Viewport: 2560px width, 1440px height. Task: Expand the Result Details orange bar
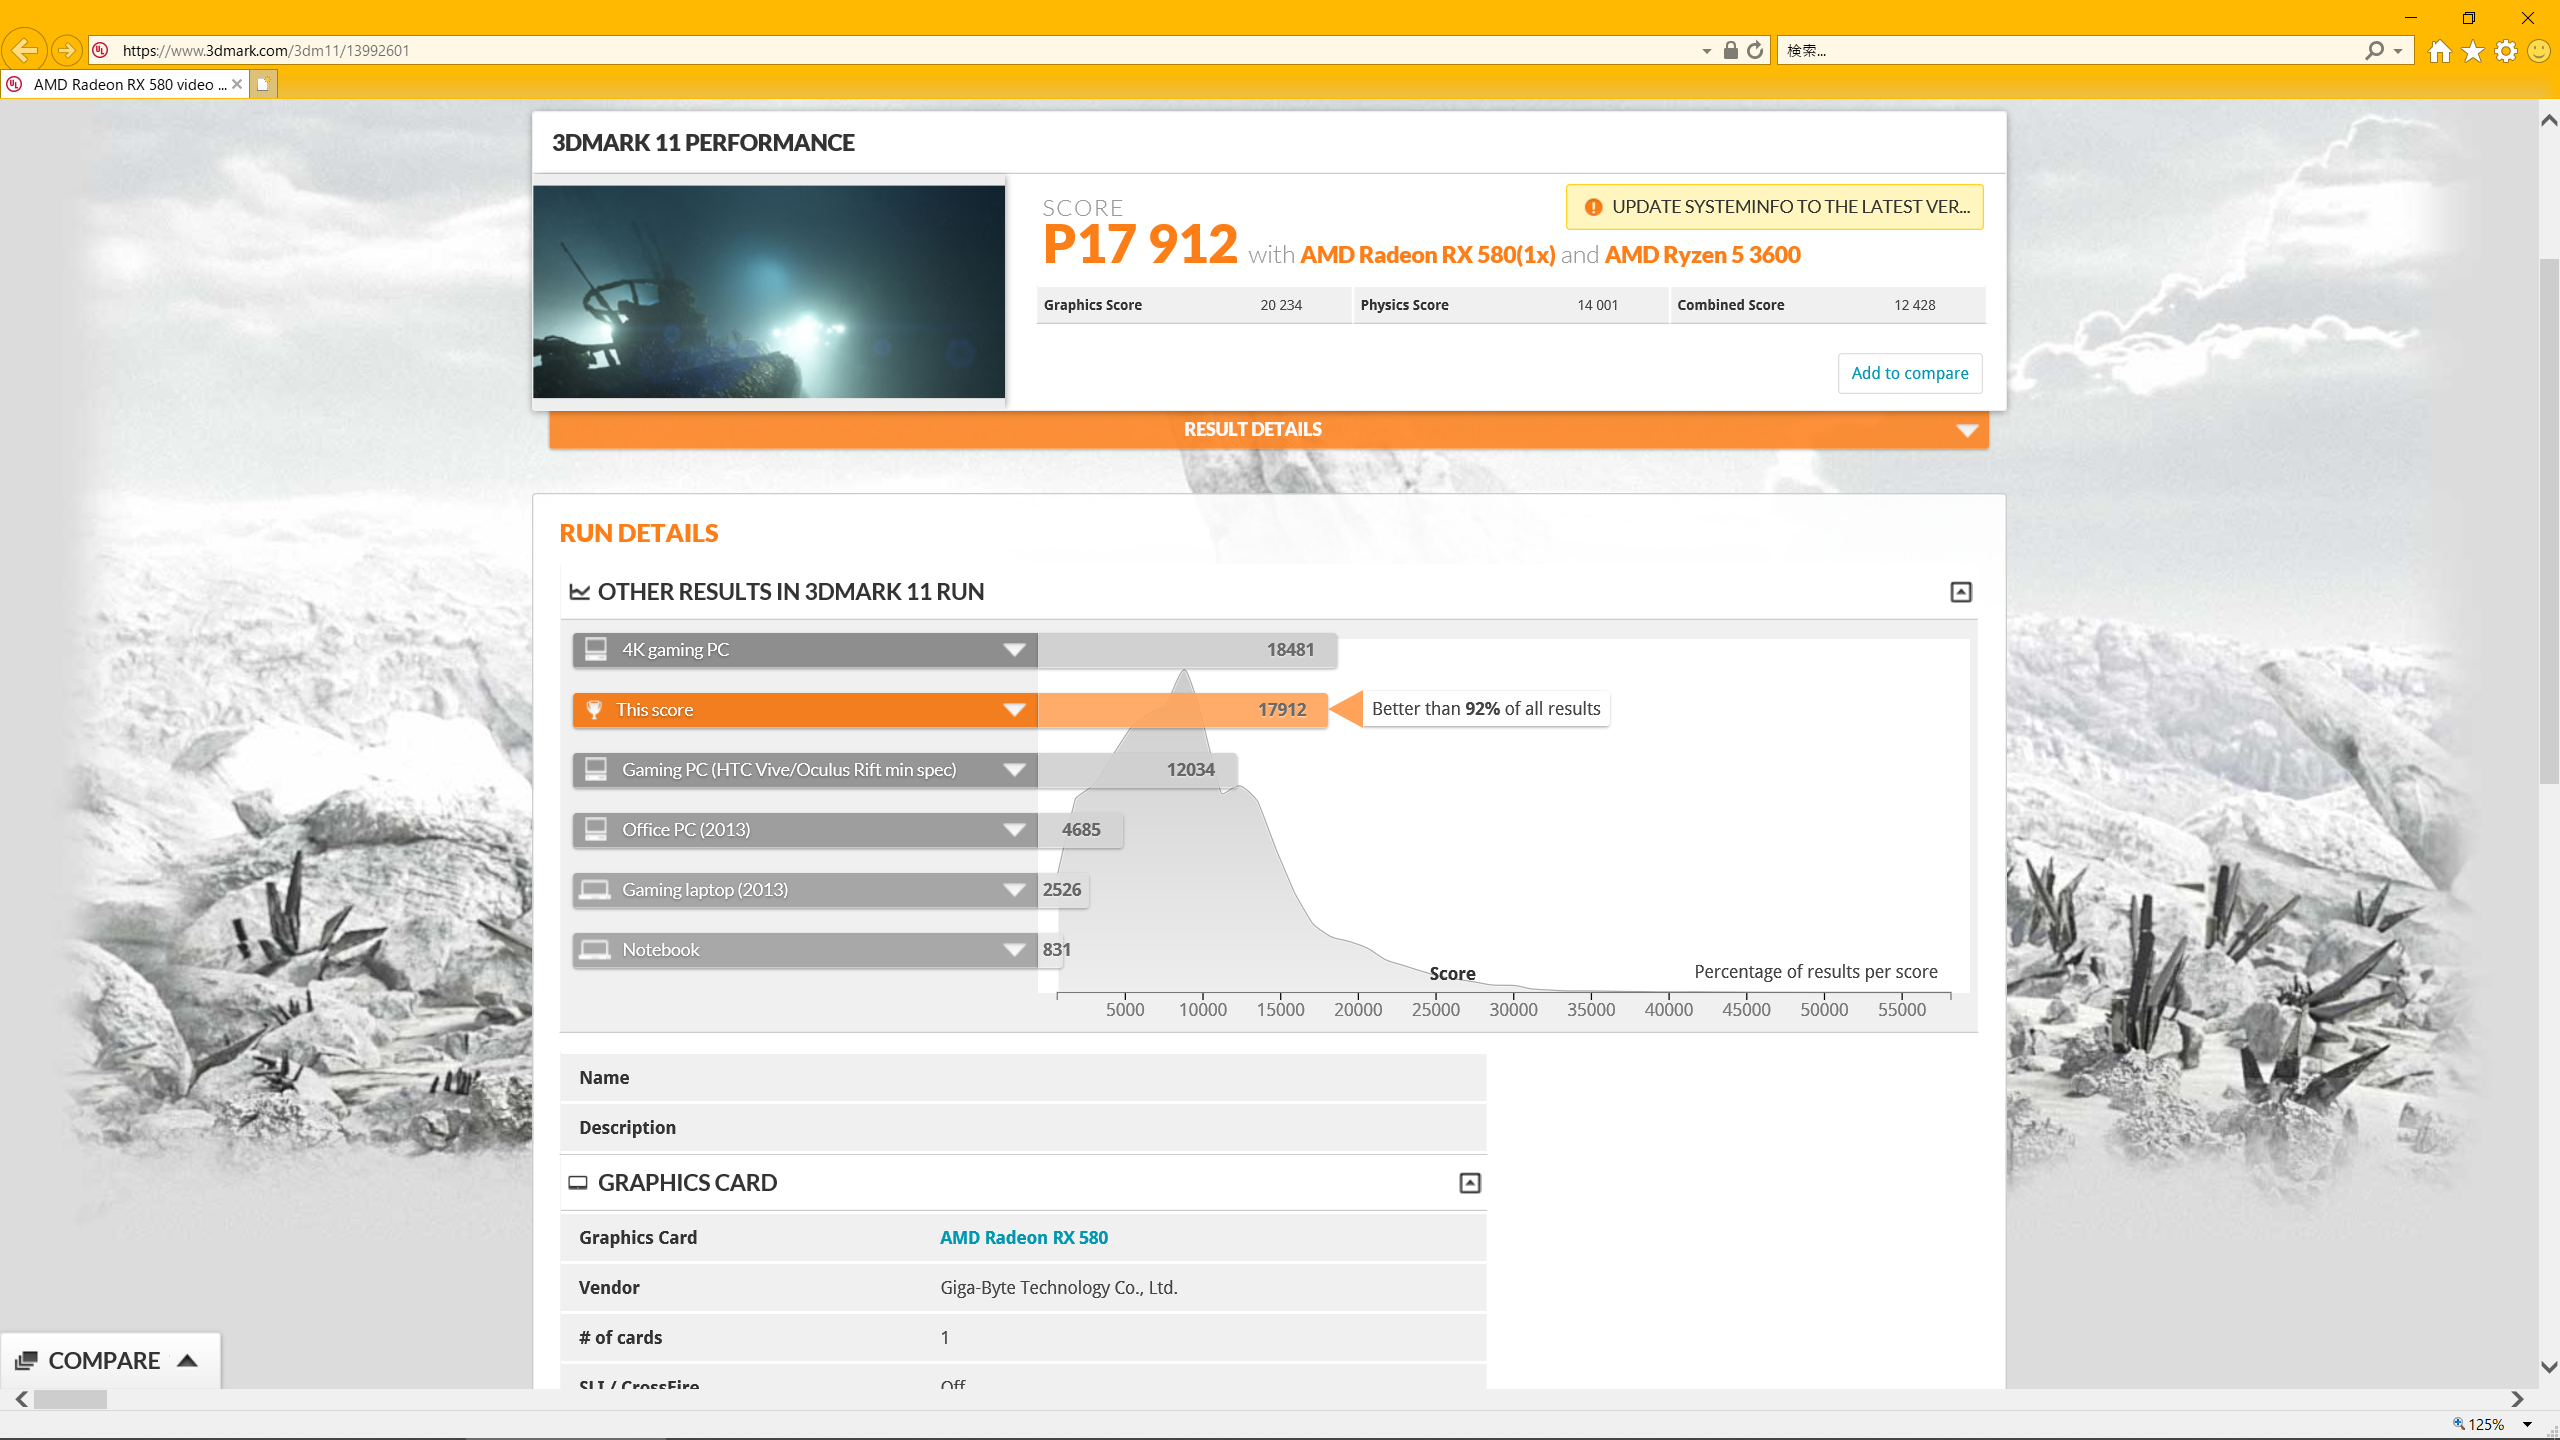pos(1268,429)
